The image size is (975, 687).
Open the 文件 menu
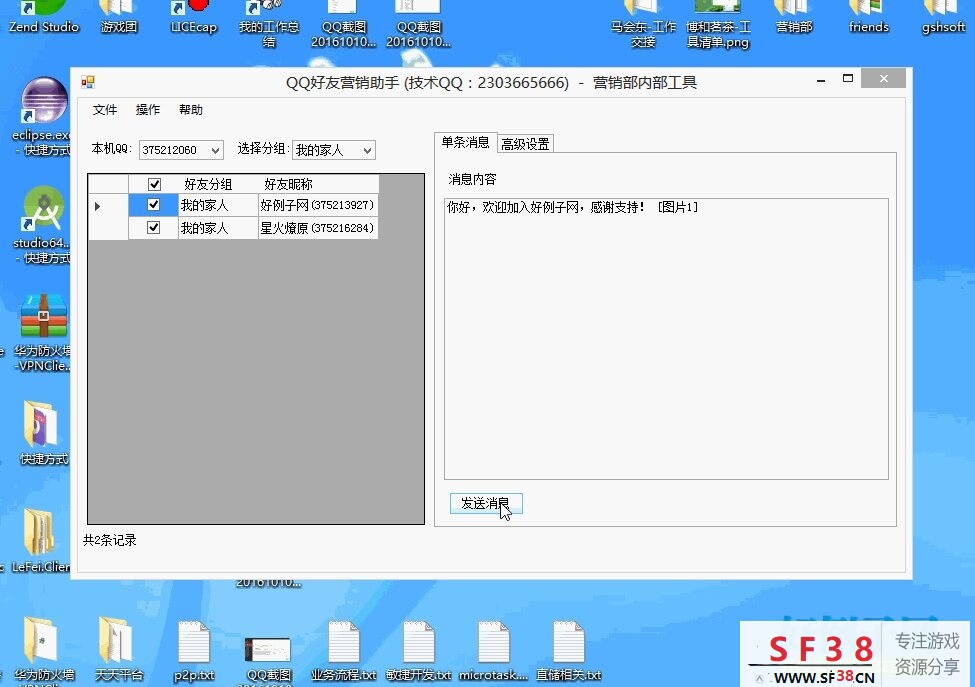(104, 110)
